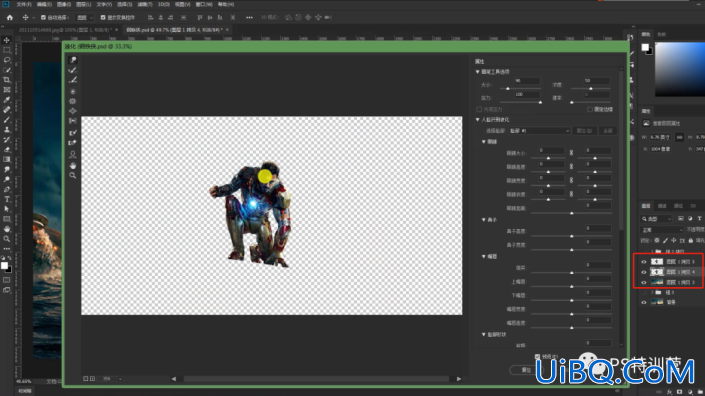Select the Eyedropper tool
Image resolution: width=705 pixels, height=396 pixels.
click(7, 100)
